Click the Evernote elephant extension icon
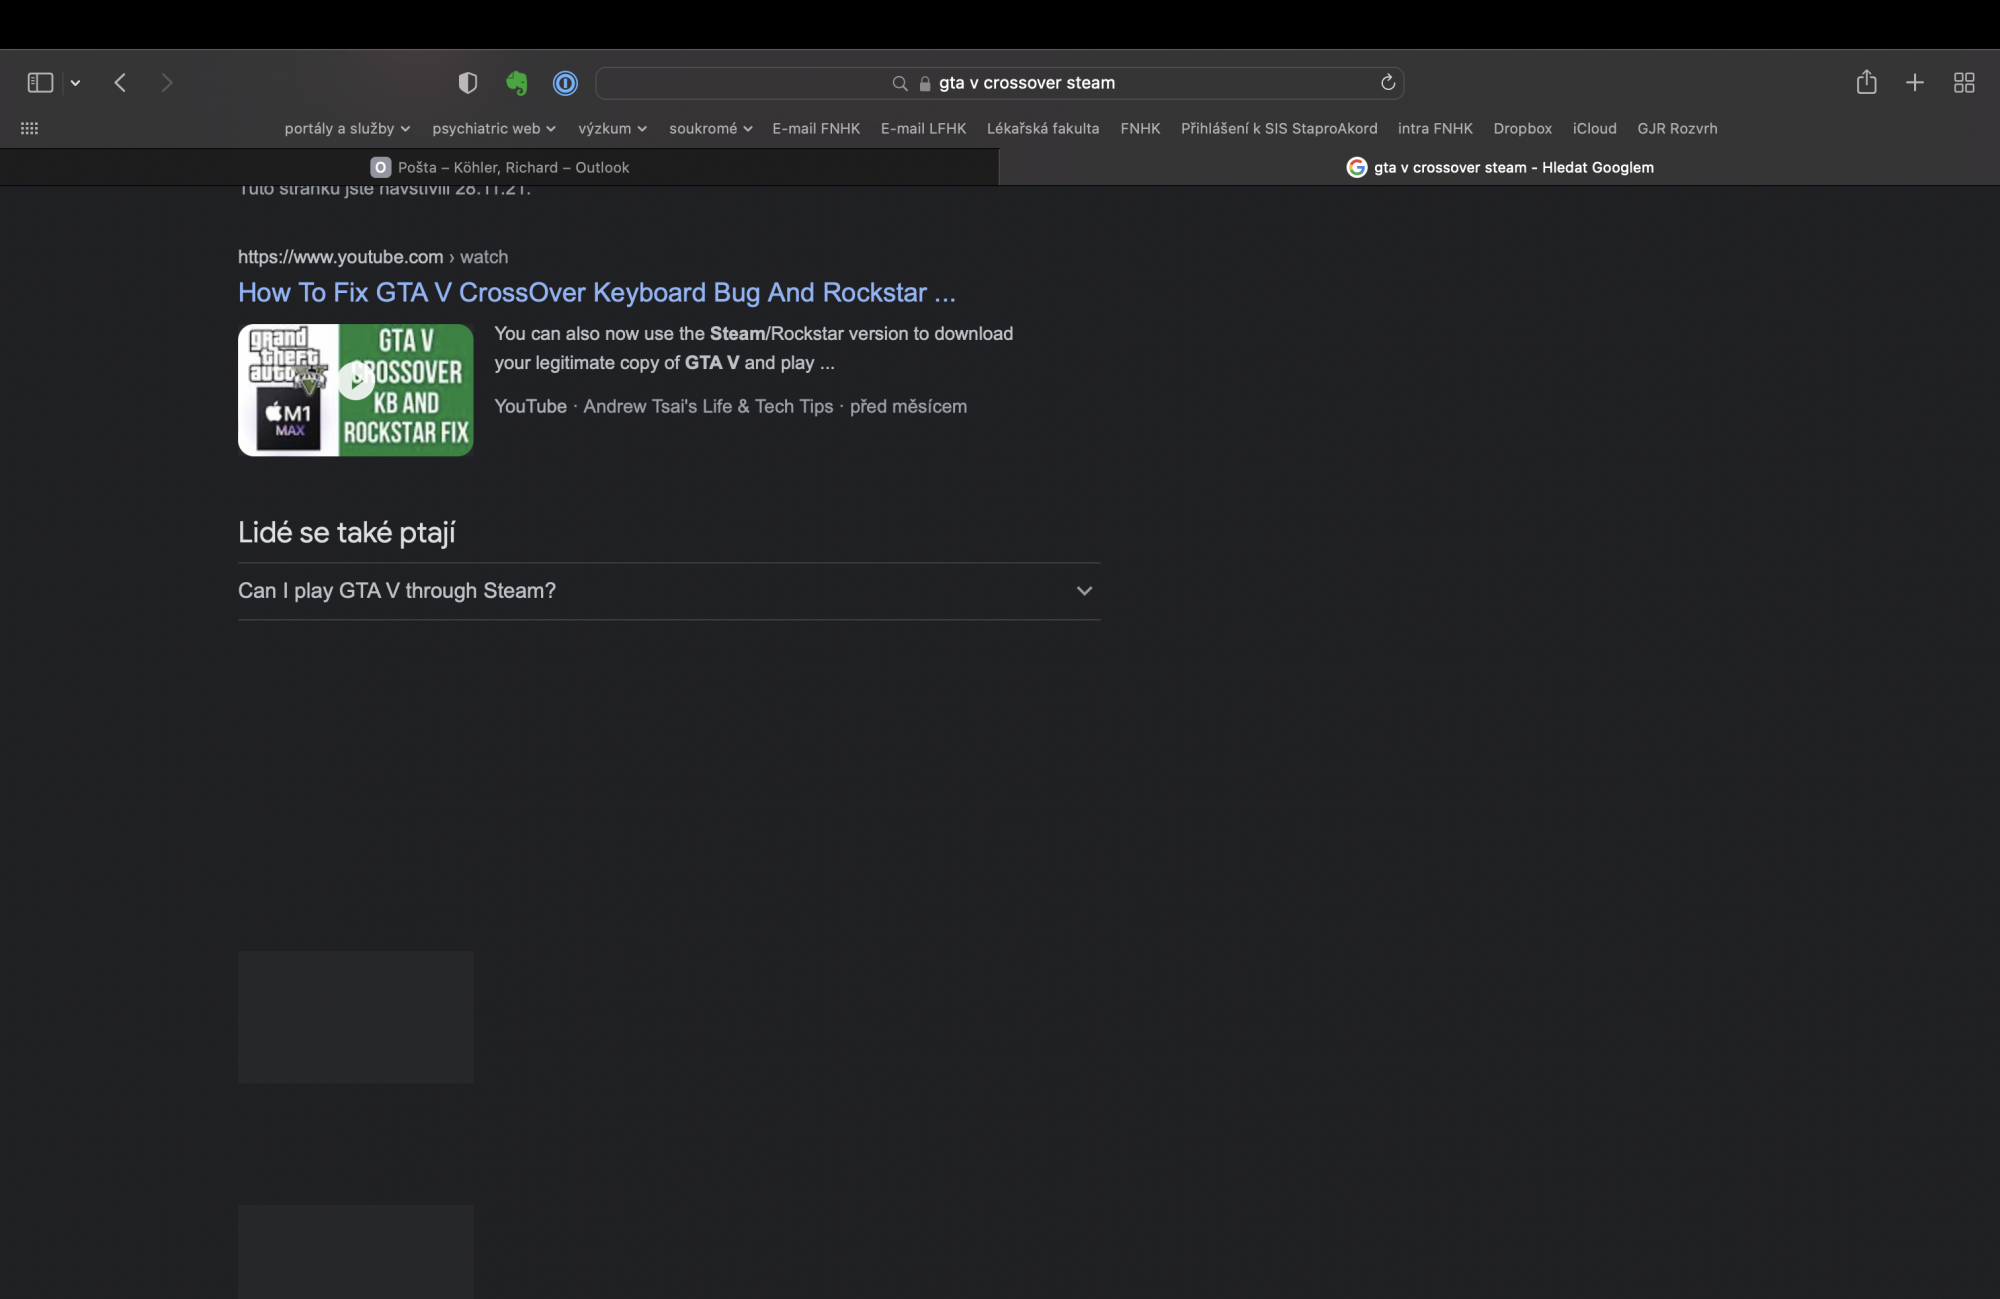Viewport: 2000px width, 1299px height. (x=516, y=83)
